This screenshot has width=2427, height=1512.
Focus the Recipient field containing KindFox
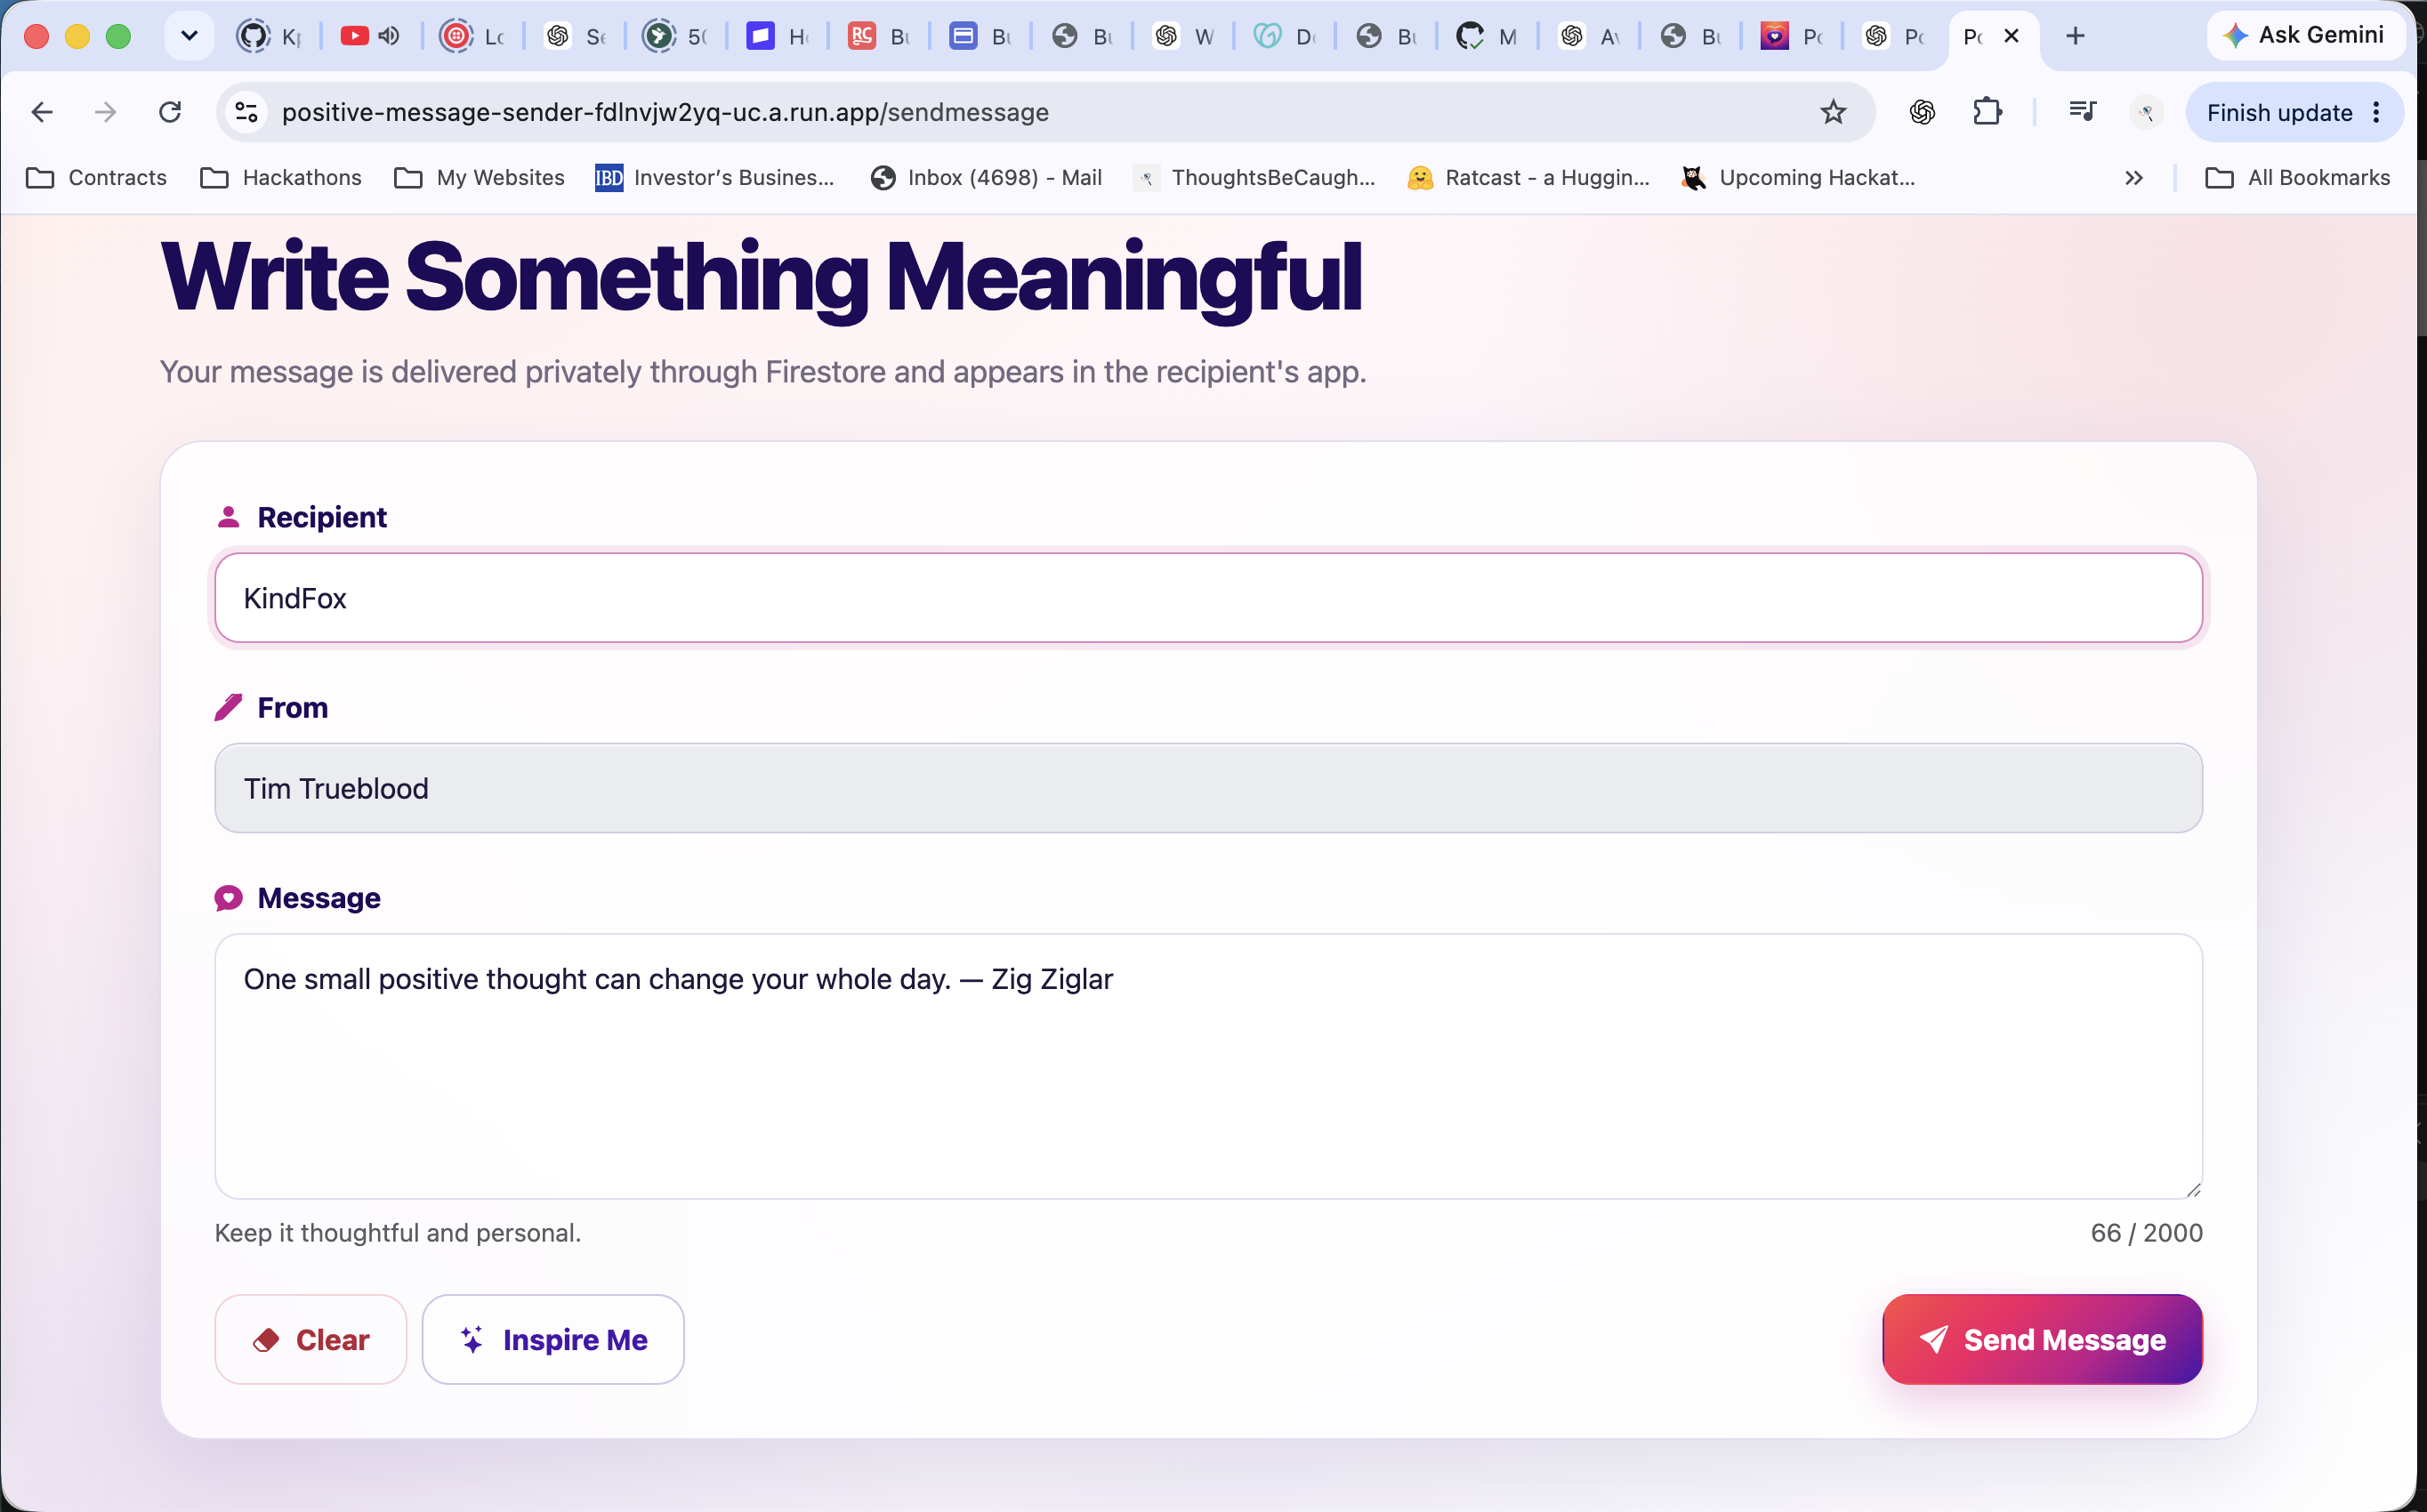pyautogui.click(x=1208, y=598)
